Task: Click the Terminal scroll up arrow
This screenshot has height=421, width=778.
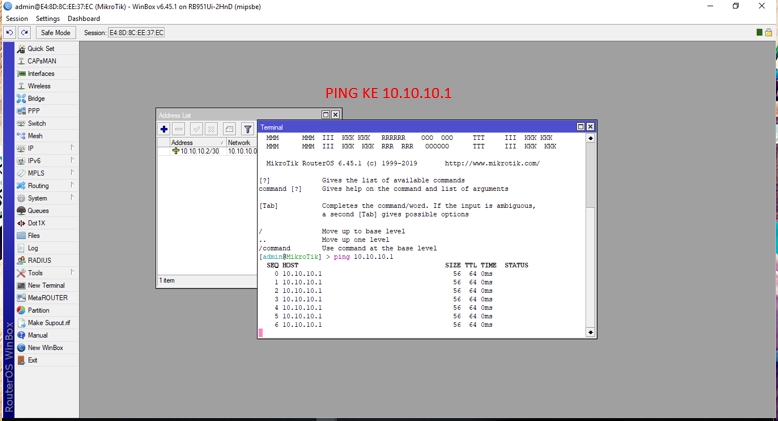Action: (590, 138)
